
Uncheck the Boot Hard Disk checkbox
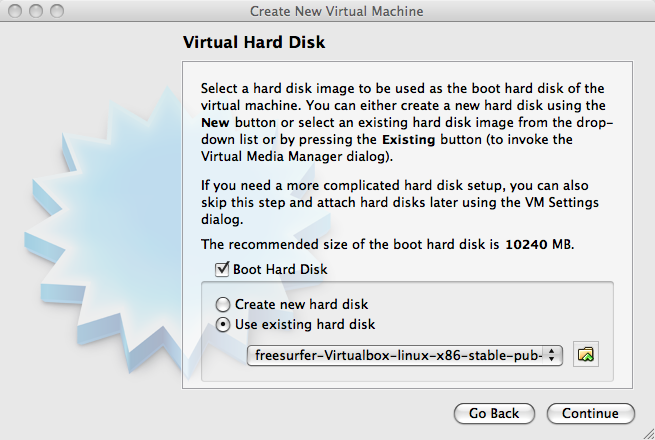point(222,269)
